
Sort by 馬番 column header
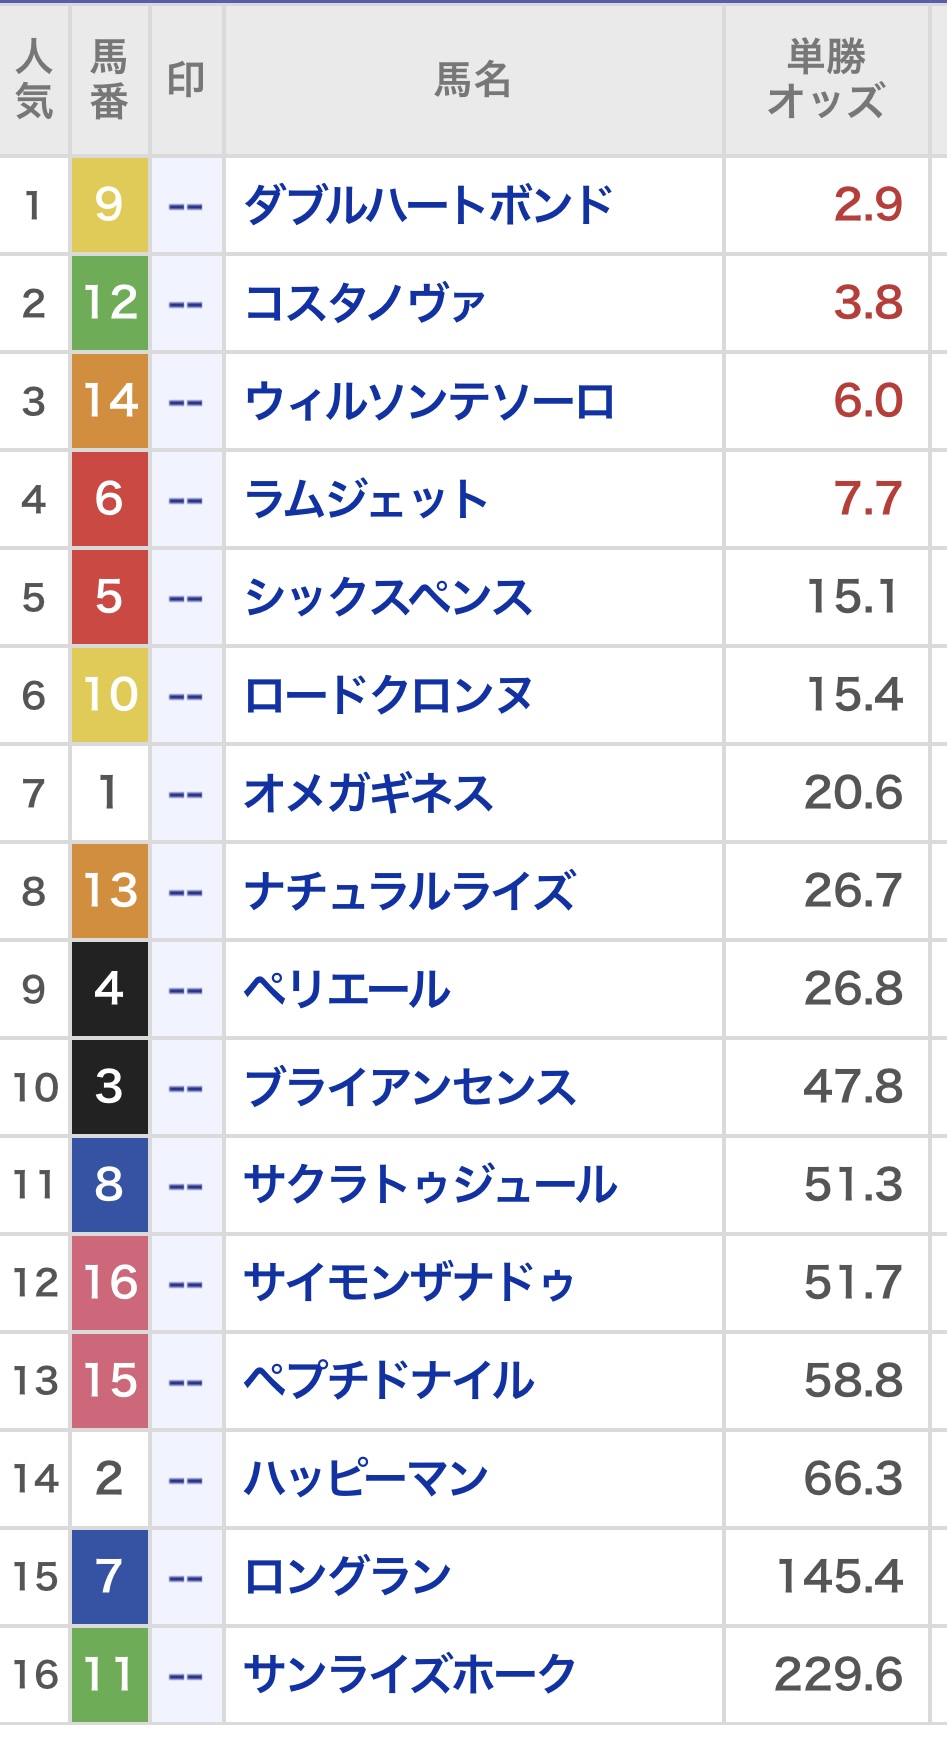109,80
